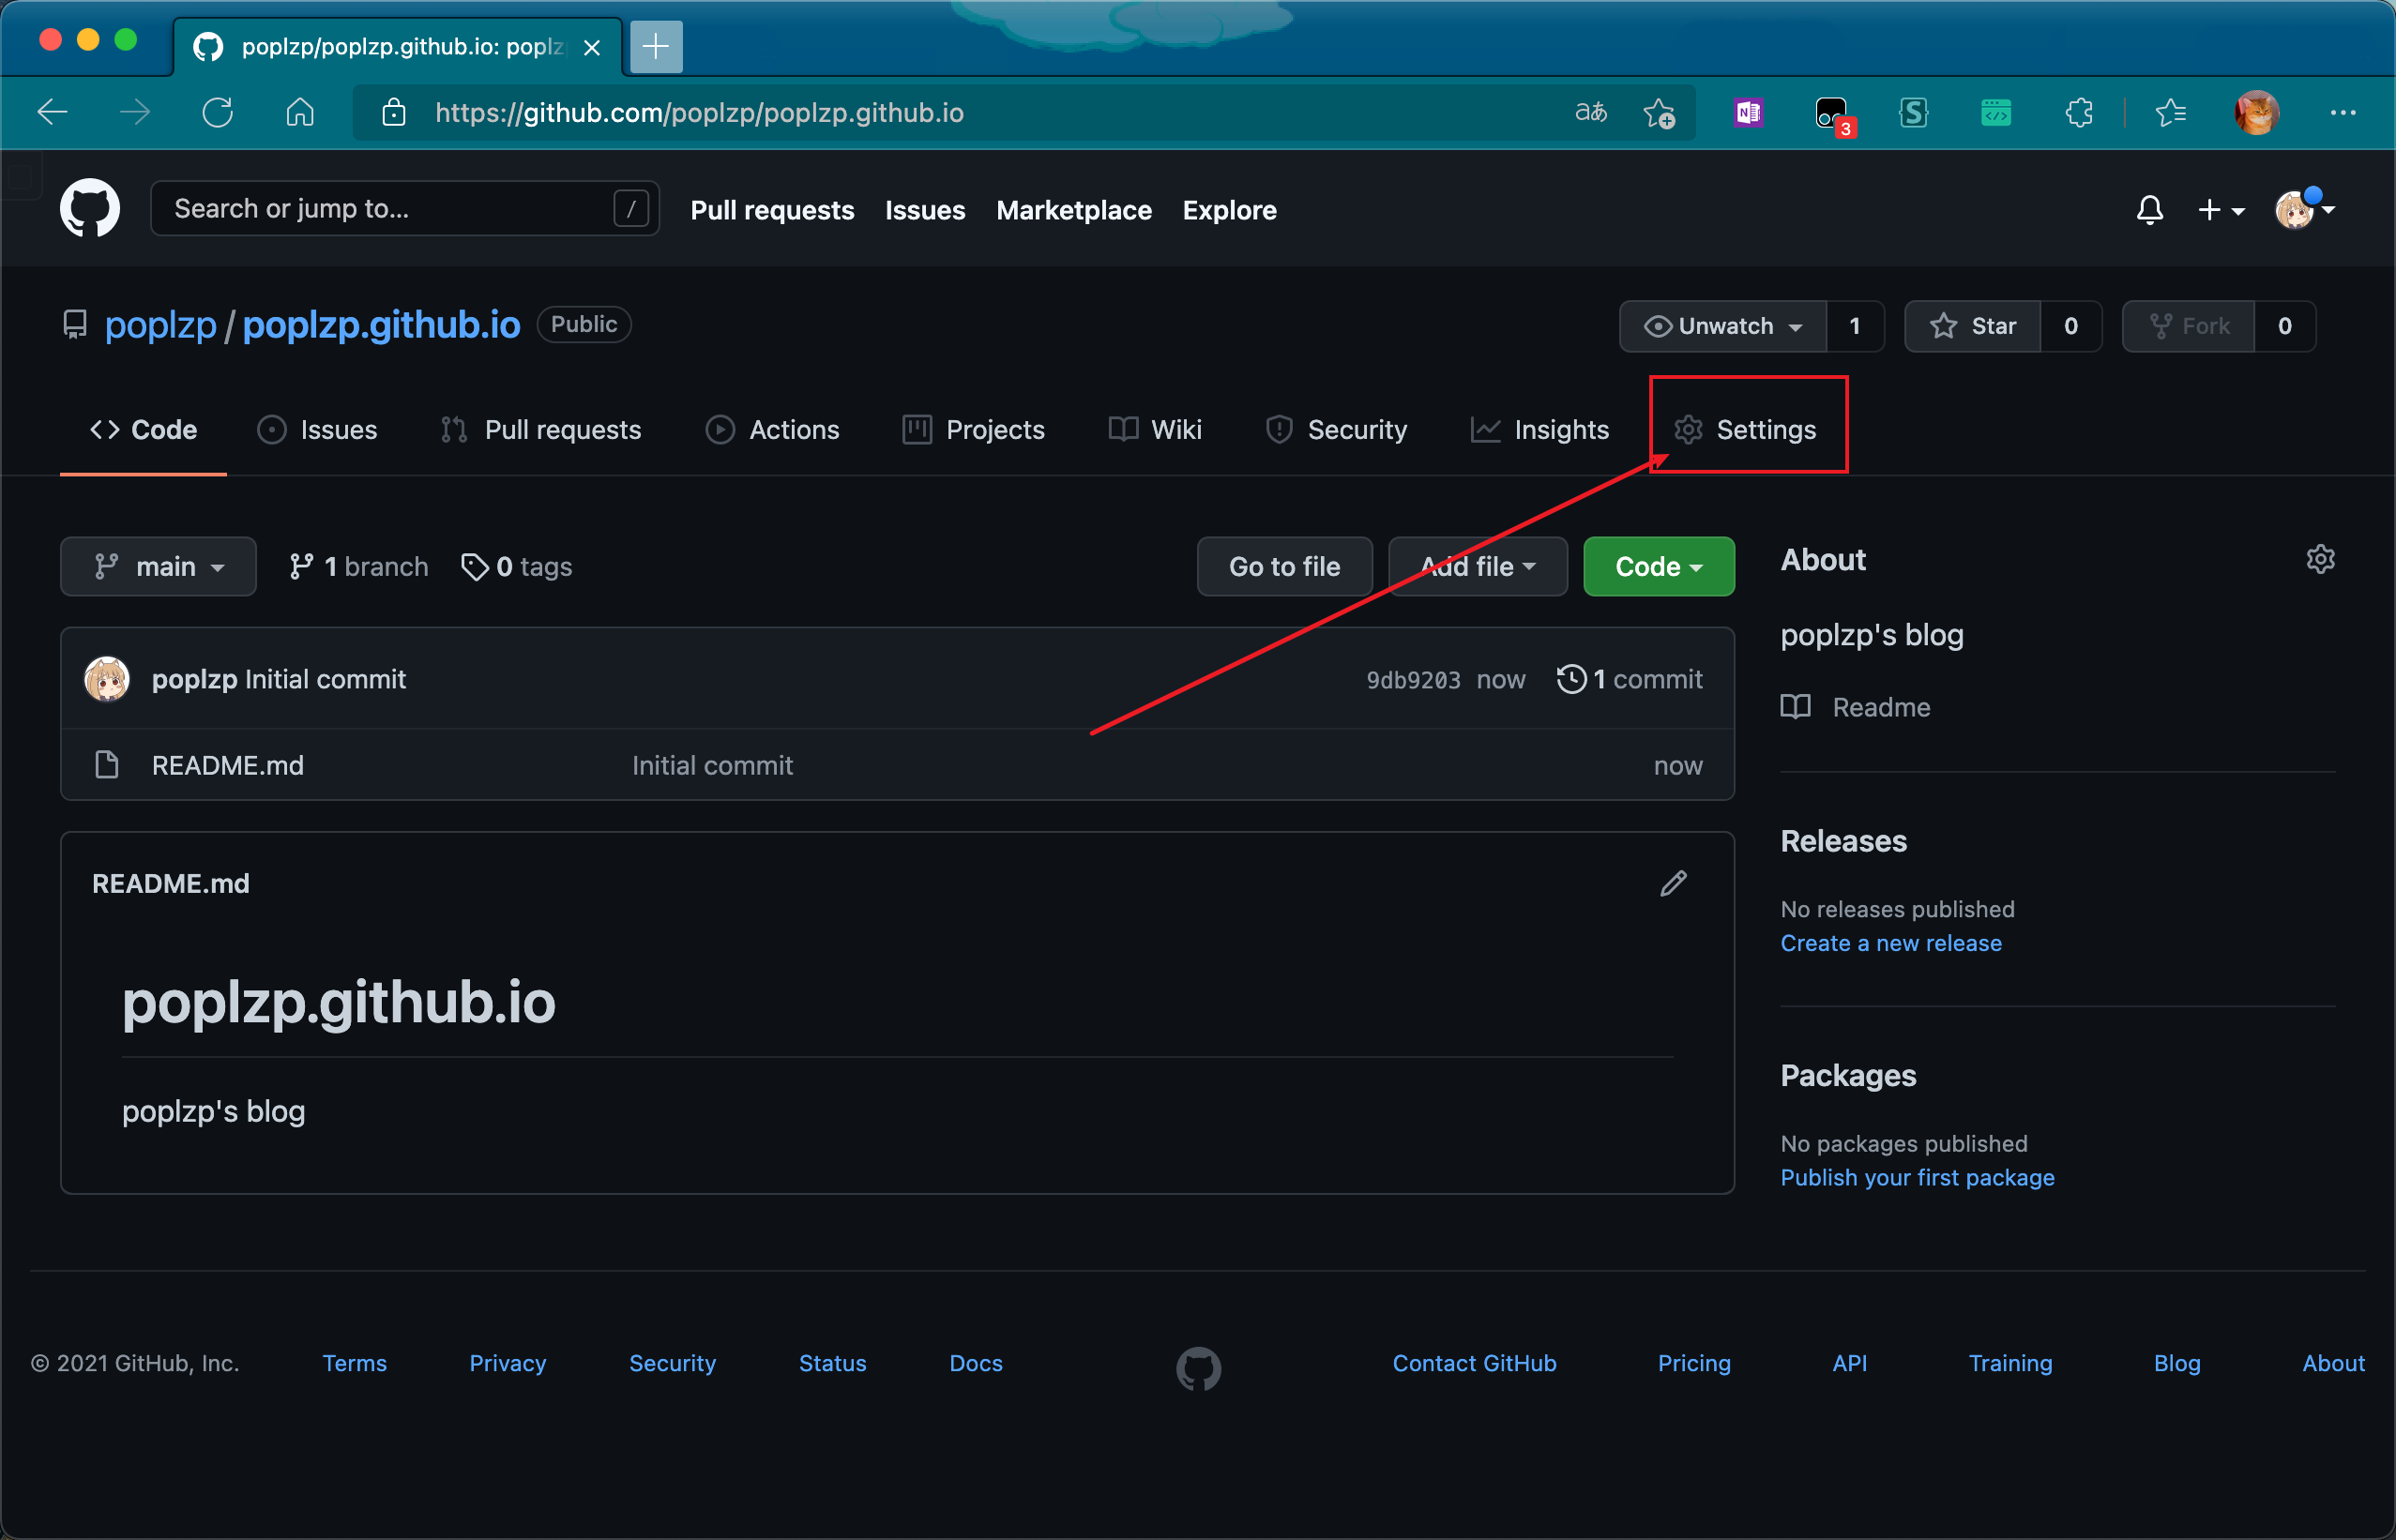Screen dimensions: 2396x1540
Task: Open the repository Security tab
Action: pyautogui.click(x=1336, y=430)
